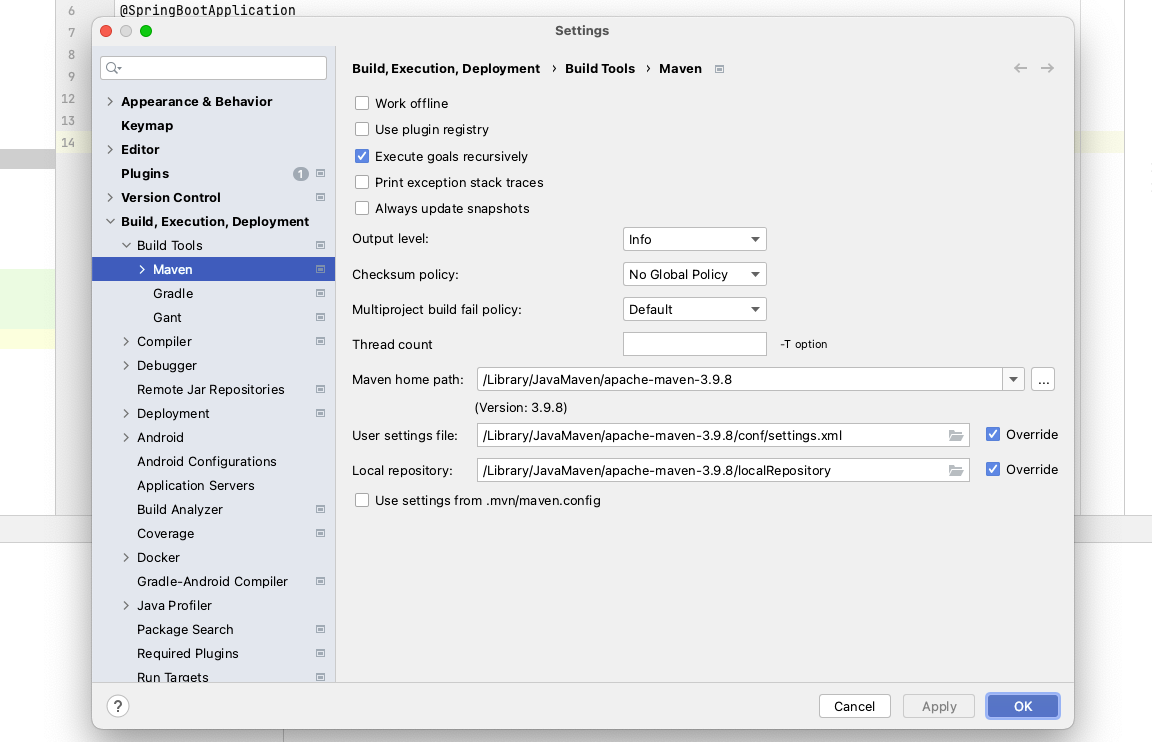Toggle Override for Local repository
1152x742 pixels.
click(993, 469)
